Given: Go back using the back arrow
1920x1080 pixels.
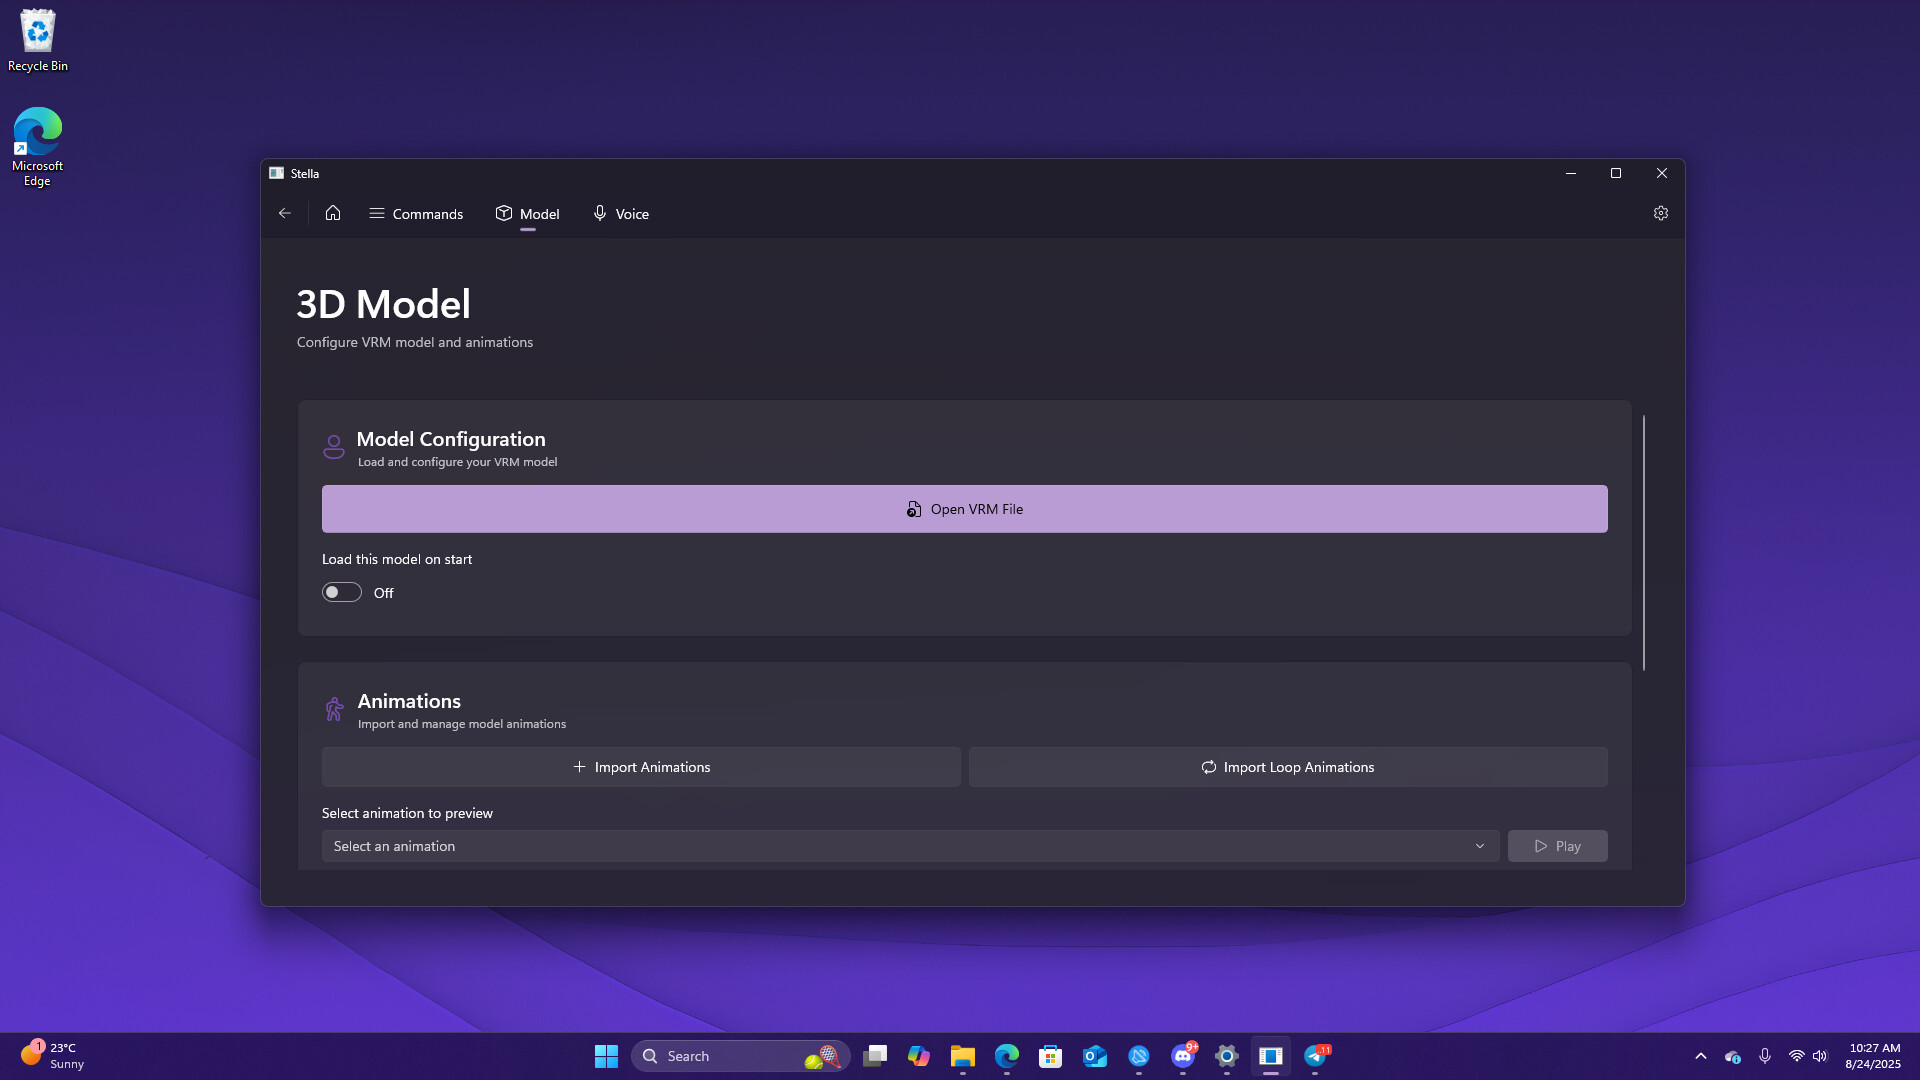Looking at the screenshot, I should [x=285, y=213].
